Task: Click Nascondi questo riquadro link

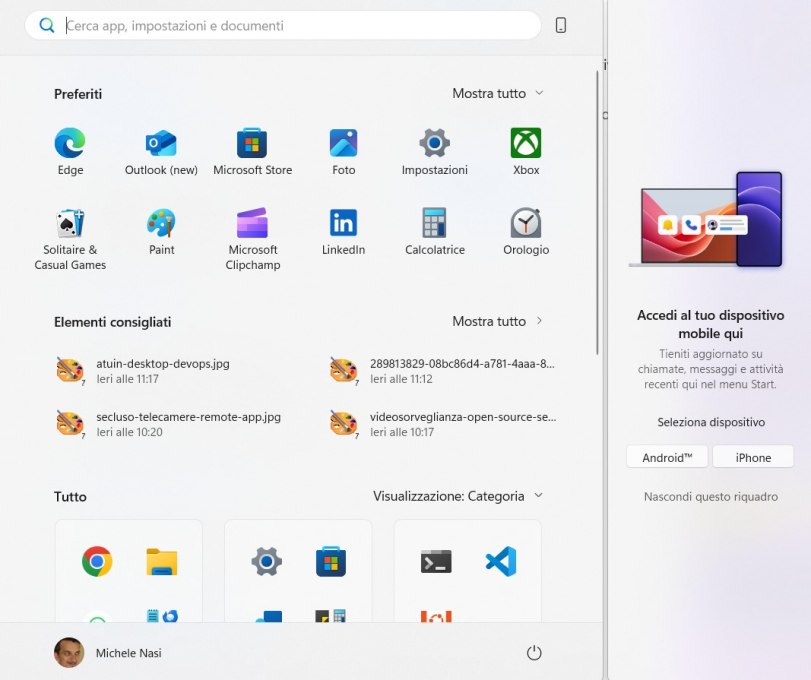Action: [x=710, y=497]
